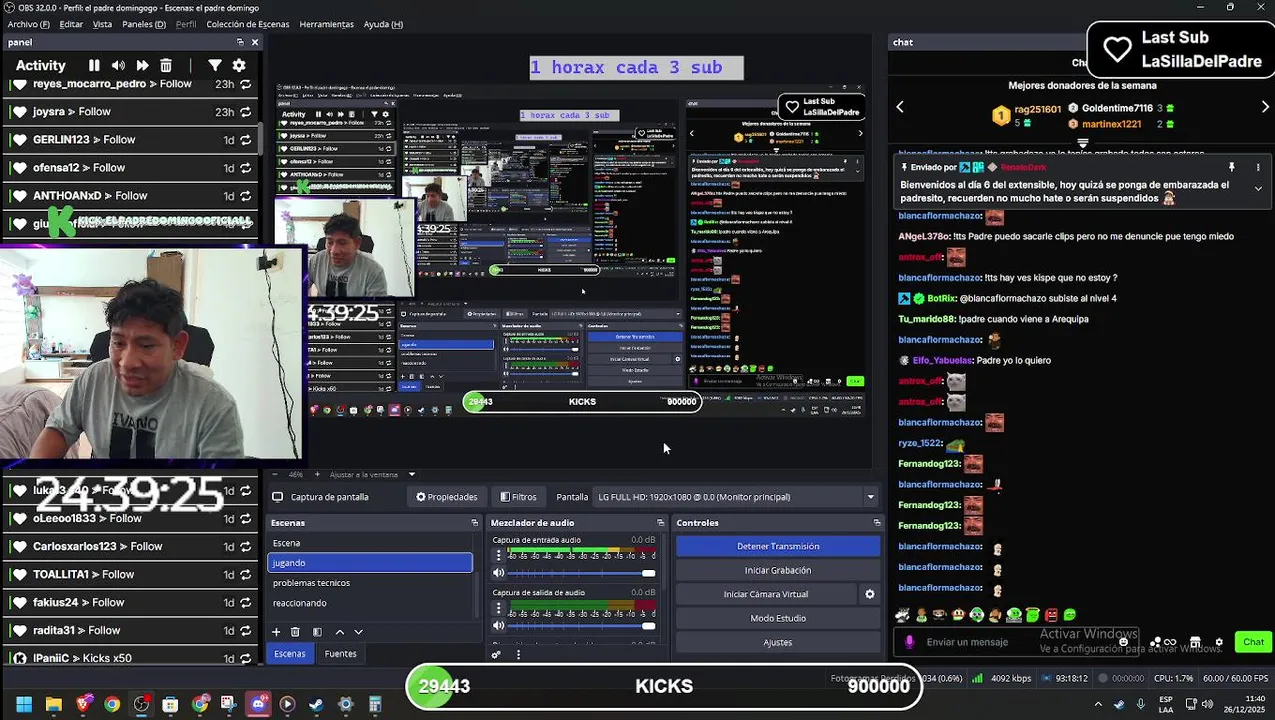
Task: Switch to the Fuentes tab
Action: click(x=340, y=654)
